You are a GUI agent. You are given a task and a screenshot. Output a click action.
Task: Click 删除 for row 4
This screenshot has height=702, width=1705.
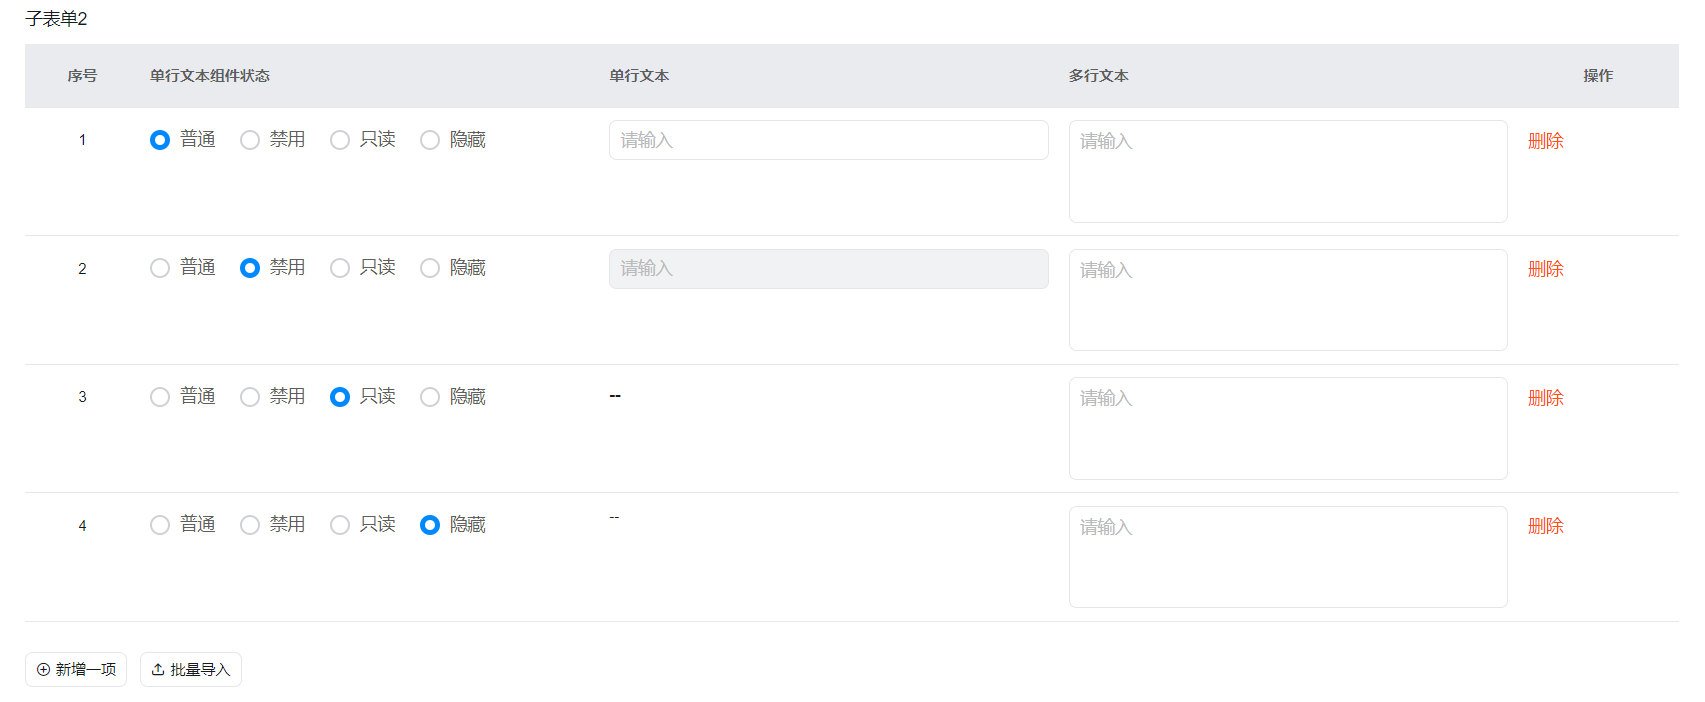(x=1546, y=526)
